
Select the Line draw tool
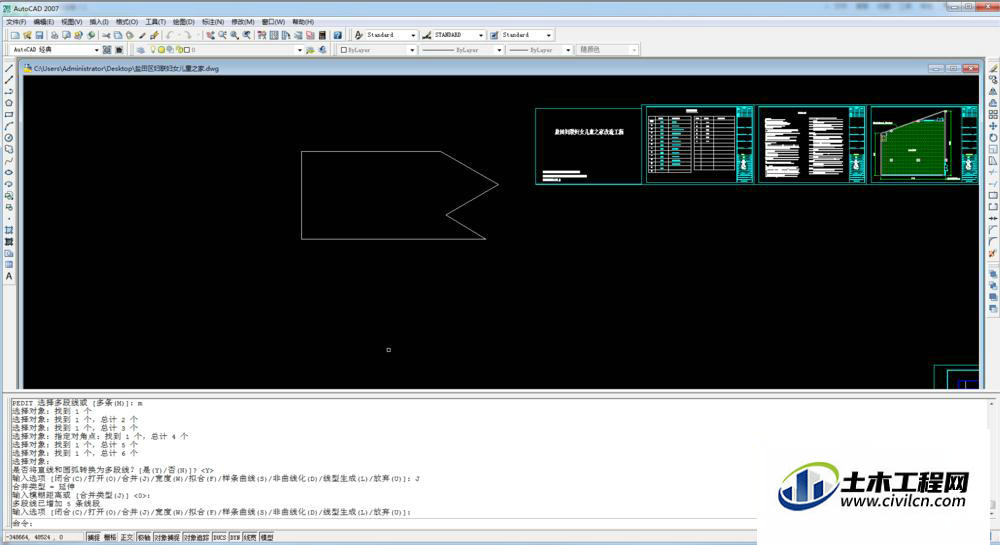[x=9, y=68]
